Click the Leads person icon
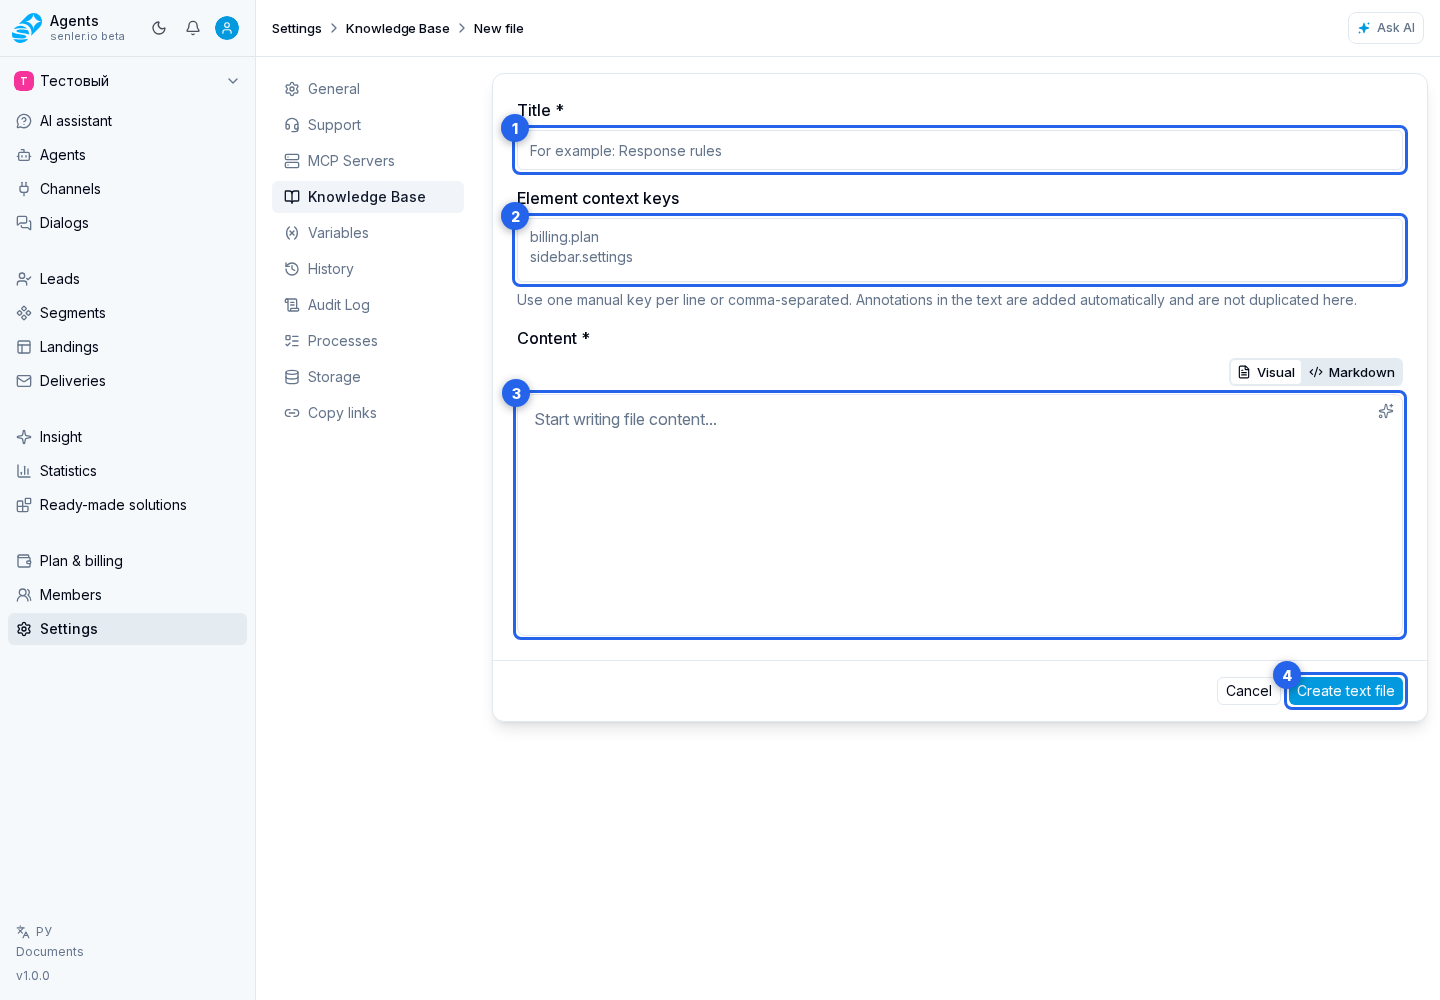 (24, 279)
